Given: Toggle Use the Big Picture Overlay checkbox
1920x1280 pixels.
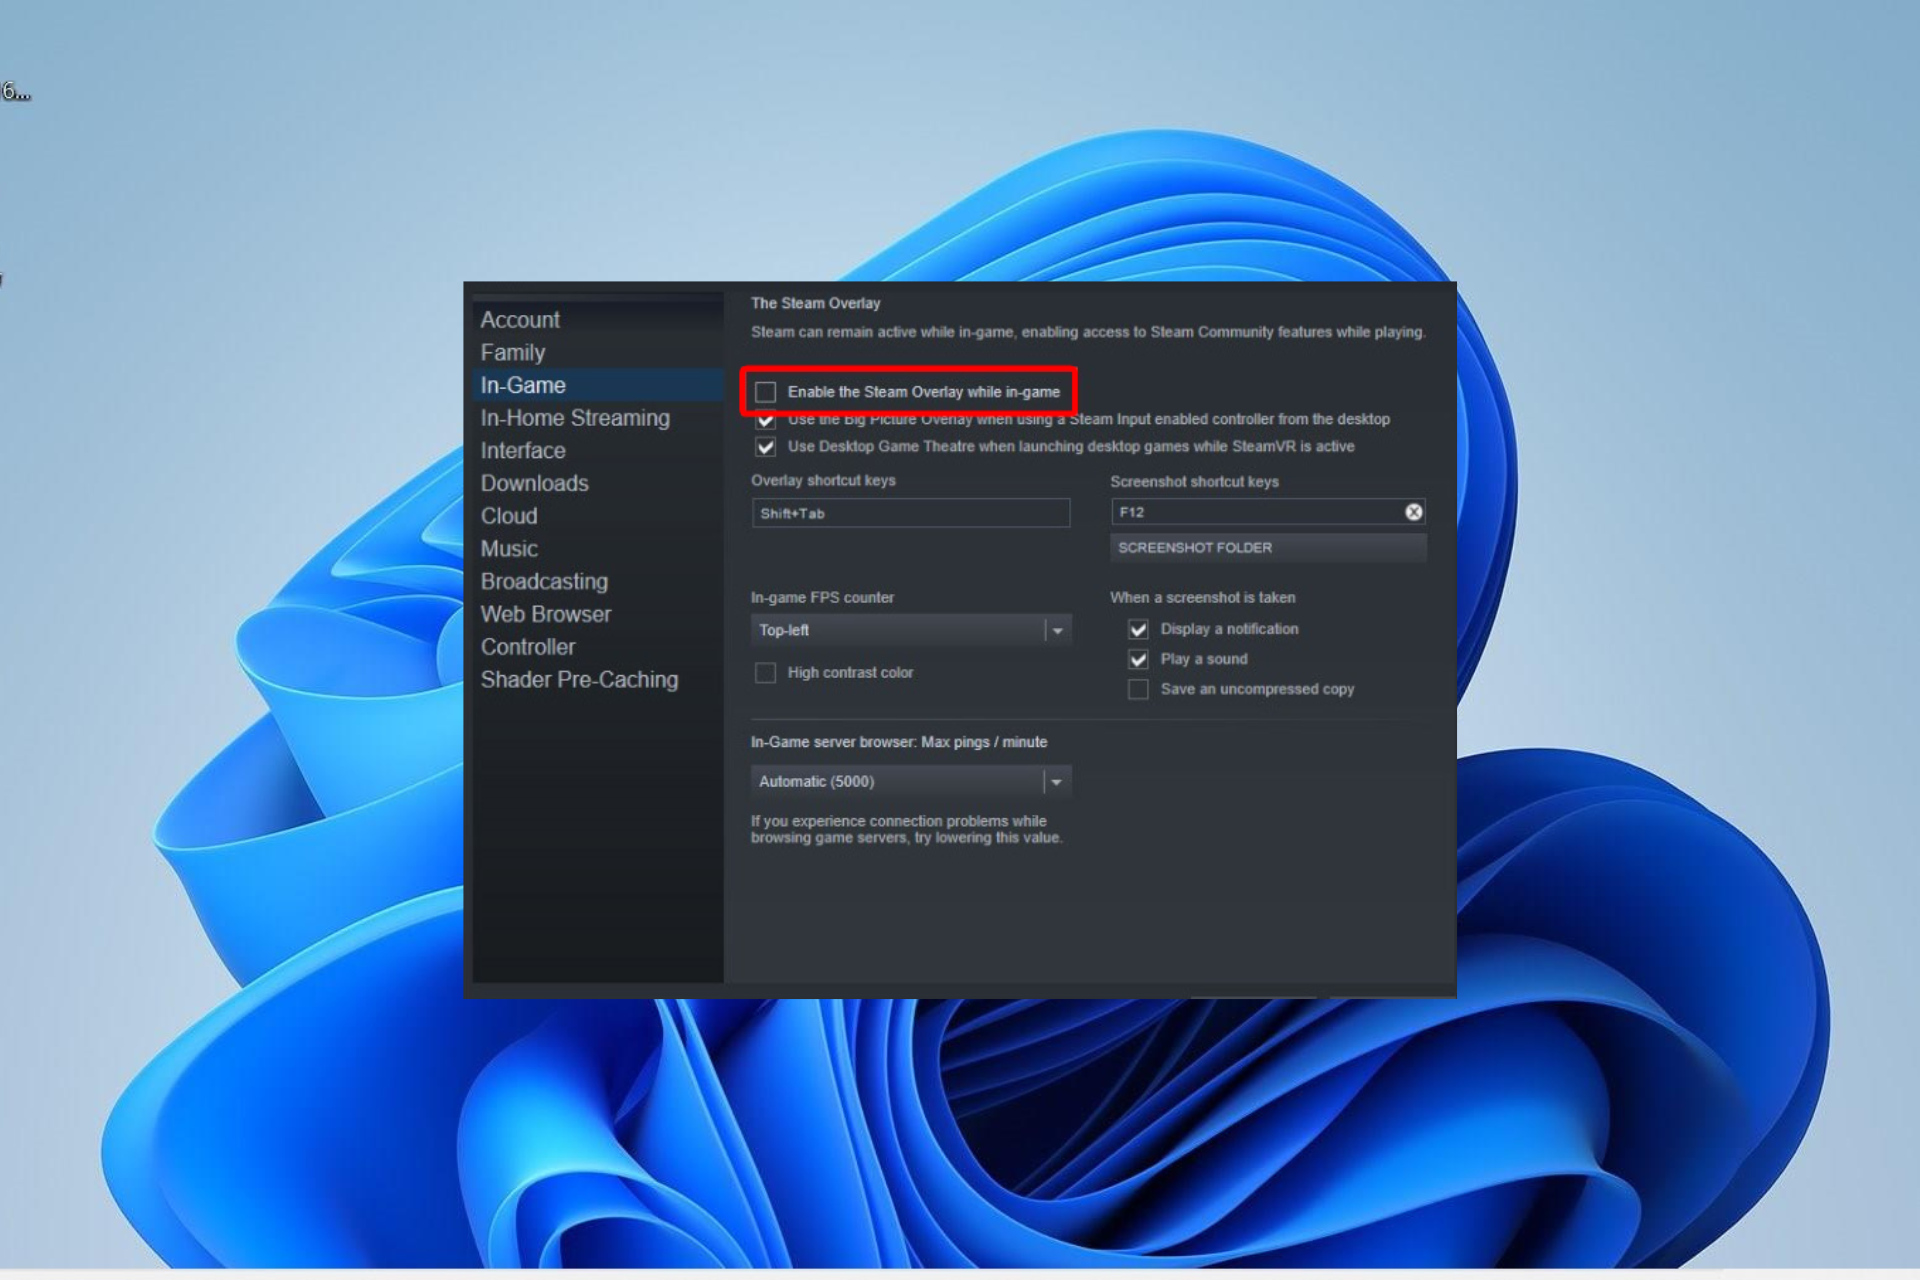Looking at the screenshot, I should click(764, 419).
